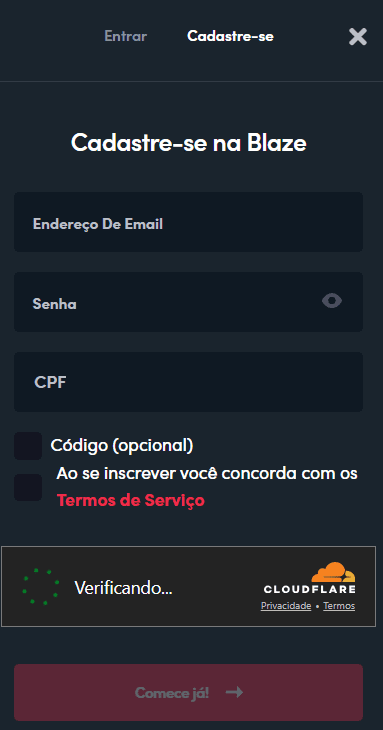
Task: Select the Cadastre-se tab
Action: pos(230,36)
